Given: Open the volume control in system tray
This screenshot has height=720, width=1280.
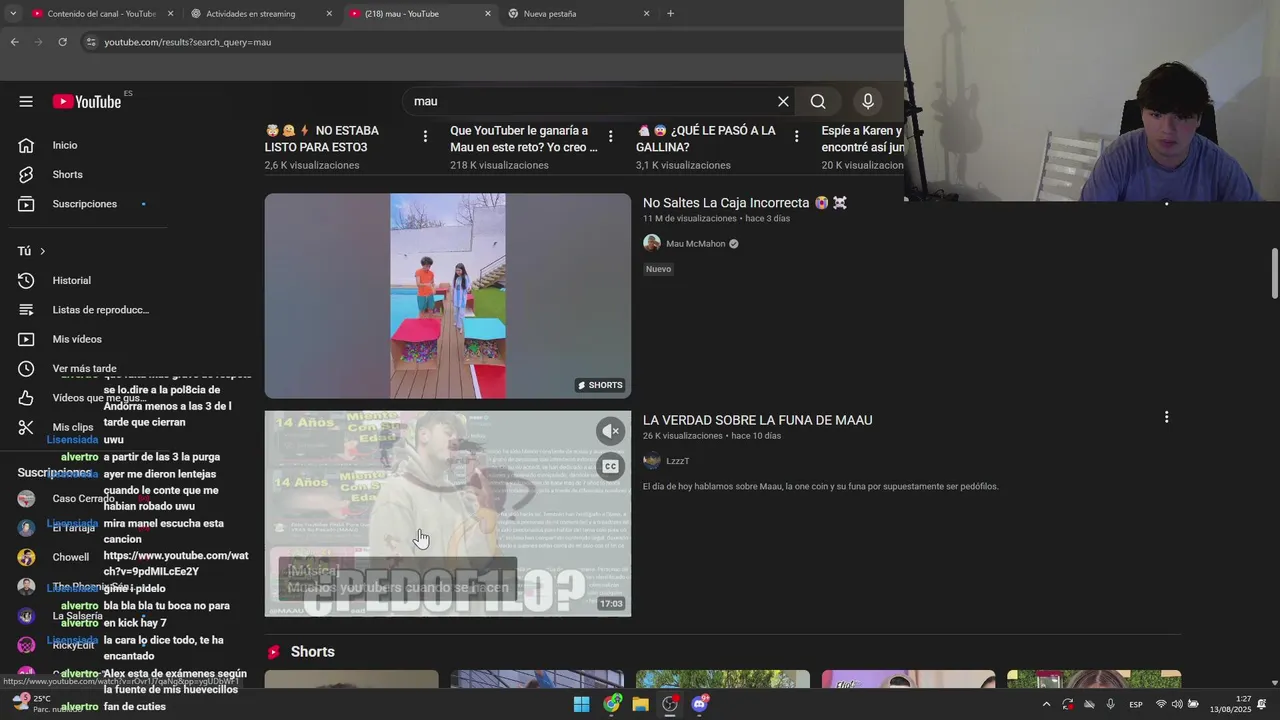Looking at the screenshot, I should tap(1177, 704).
